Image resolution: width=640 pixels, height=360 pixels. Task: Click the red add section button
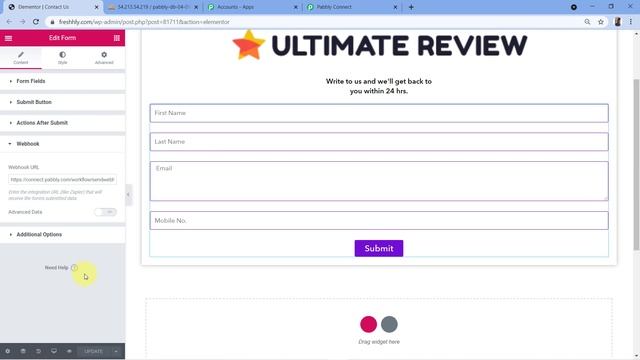pos(369,324)
